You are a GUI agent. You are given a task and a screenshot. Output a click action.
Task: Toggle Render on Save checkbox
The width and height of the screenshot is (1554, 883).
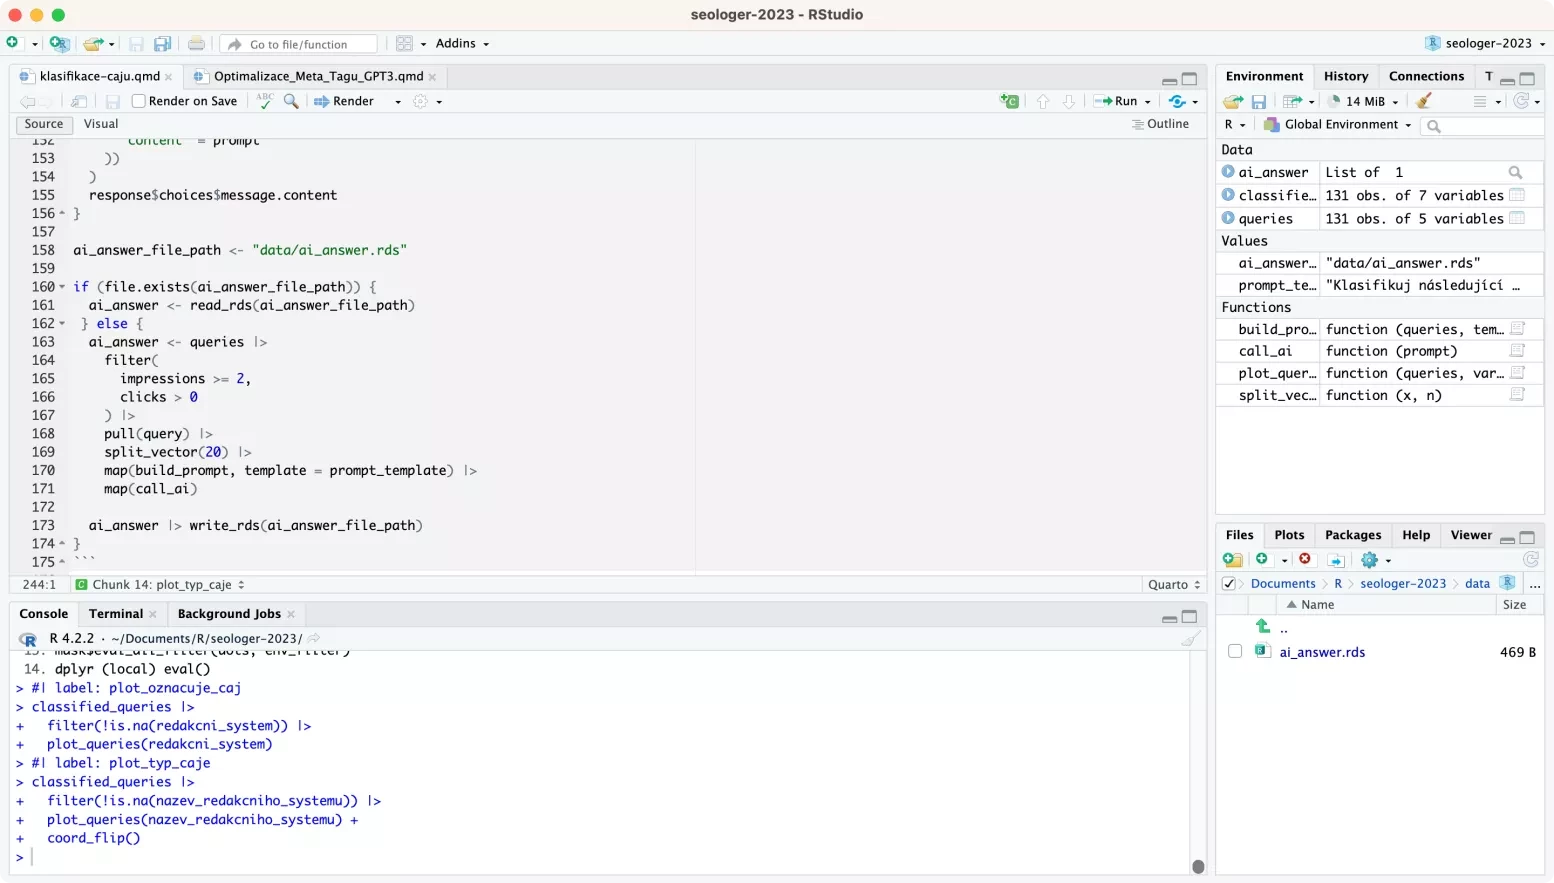(139, 101)
